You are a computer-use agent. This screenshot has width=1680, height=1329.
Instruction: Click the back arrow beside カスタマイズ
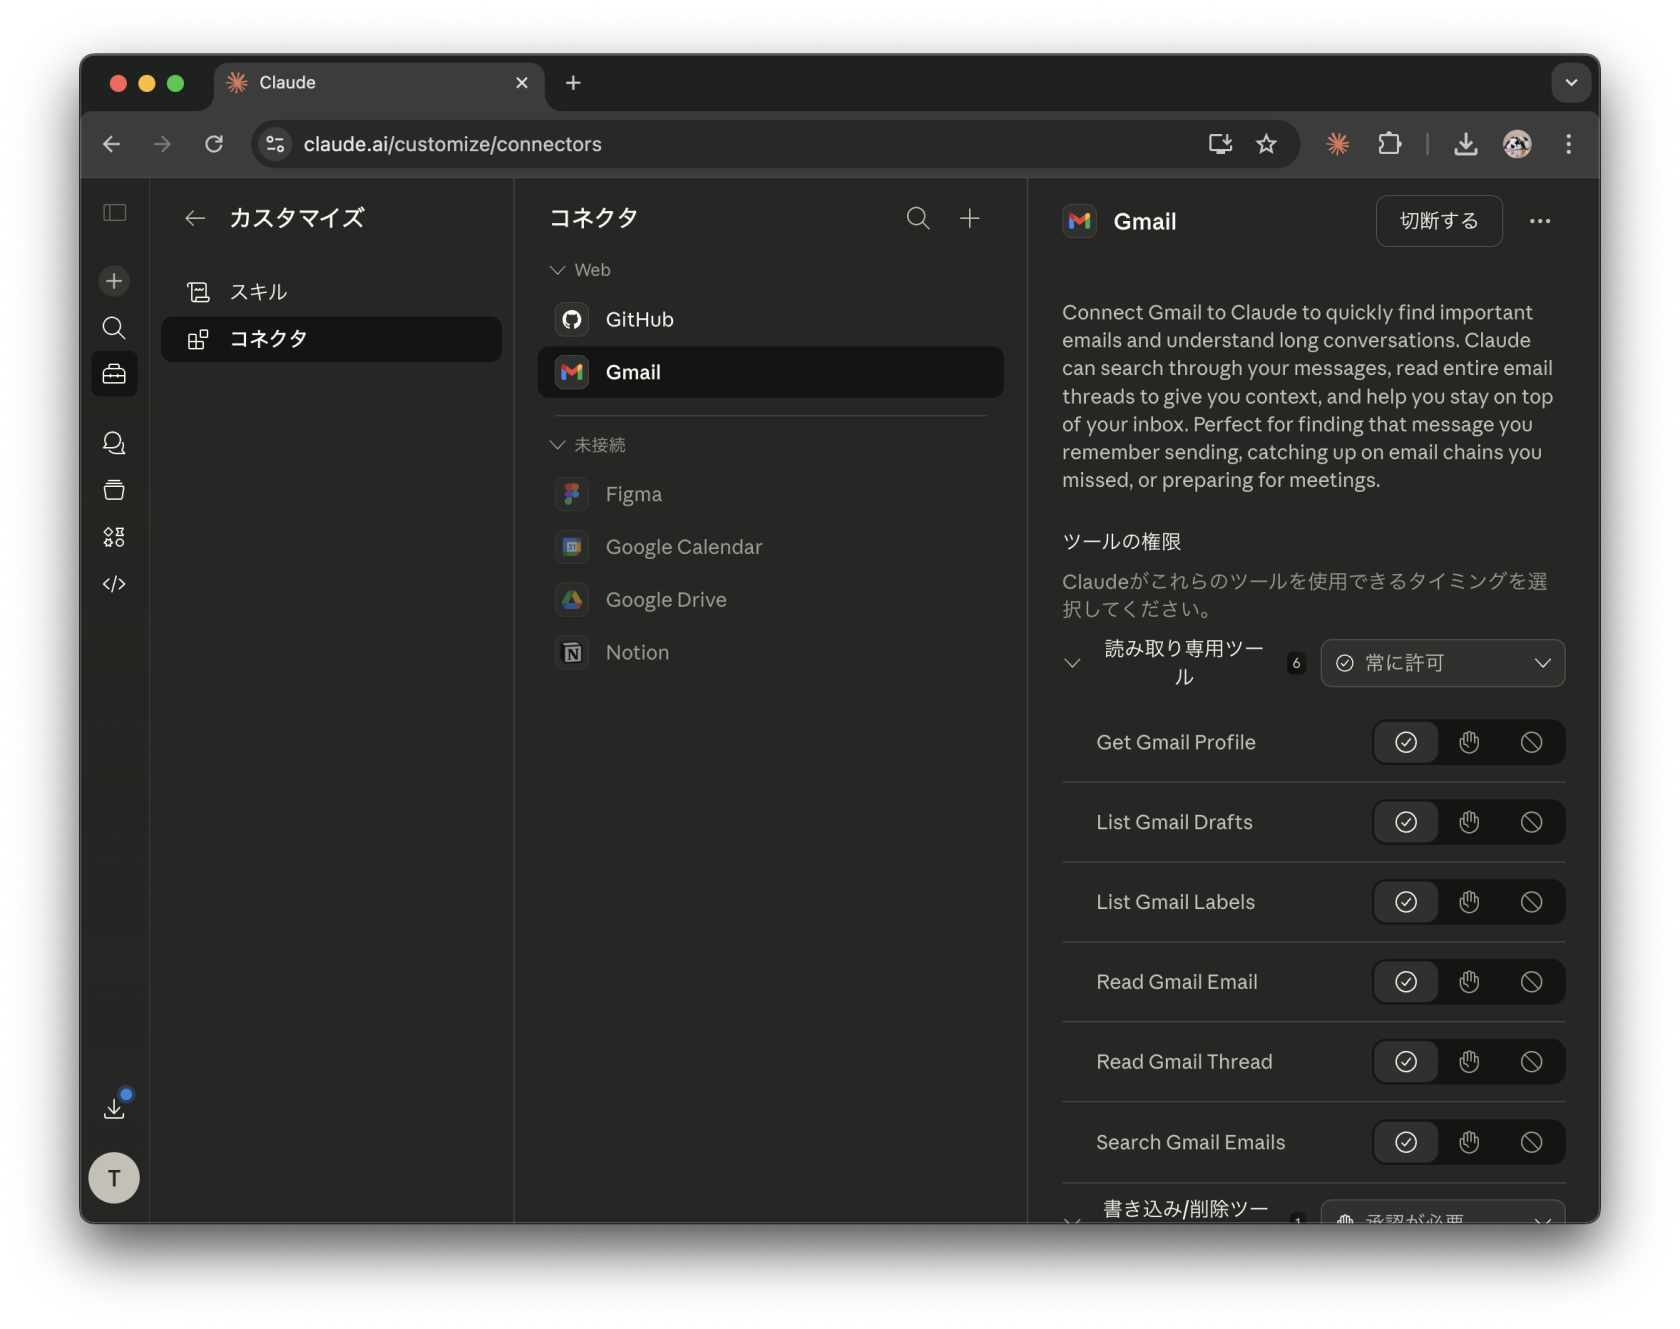click(x=195, y=218)
